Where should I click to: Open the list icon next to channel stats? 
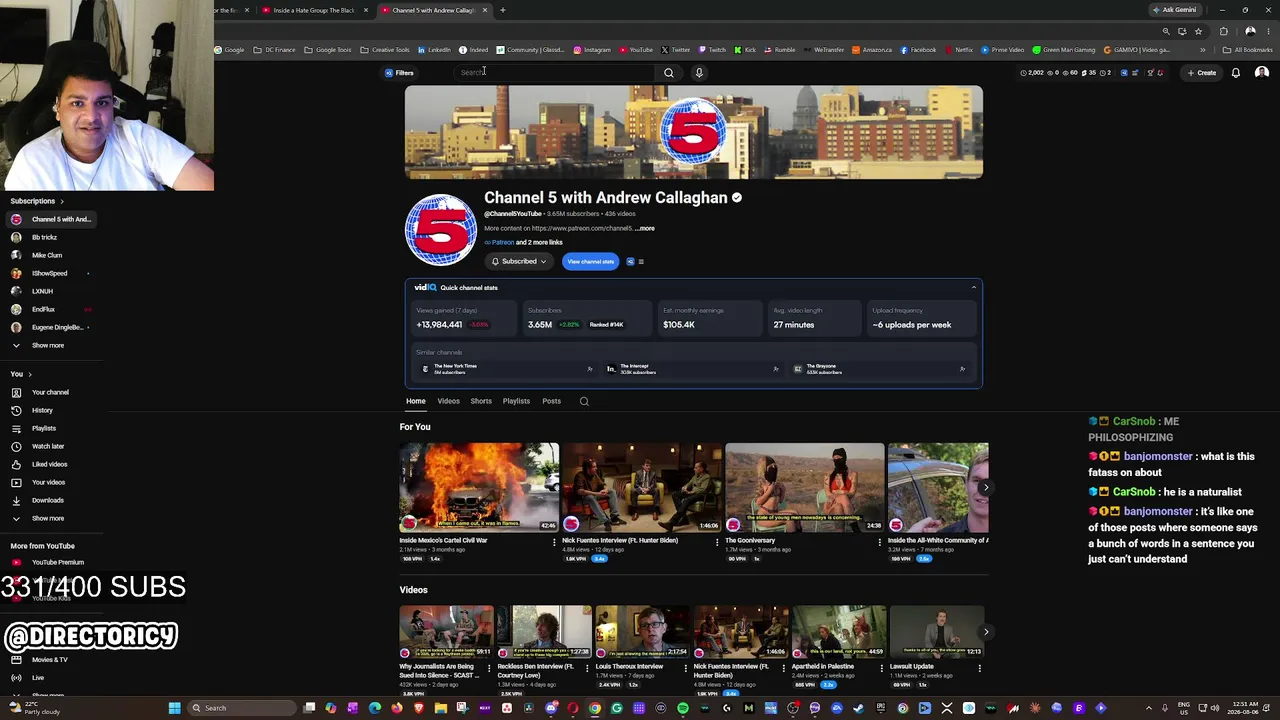pos(641,261)
